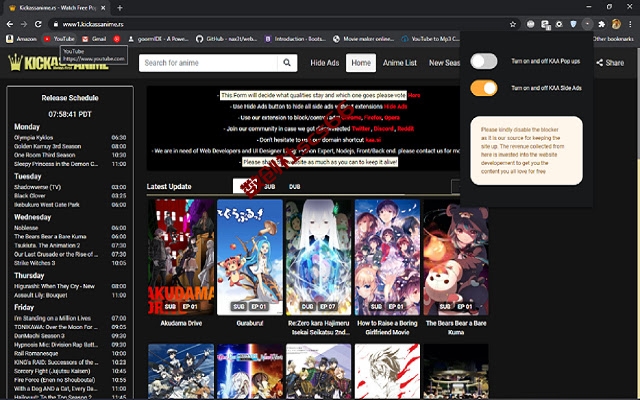Click the KAA extension icon in toolbar
640x400 pixels.
(x=587, y=24)
